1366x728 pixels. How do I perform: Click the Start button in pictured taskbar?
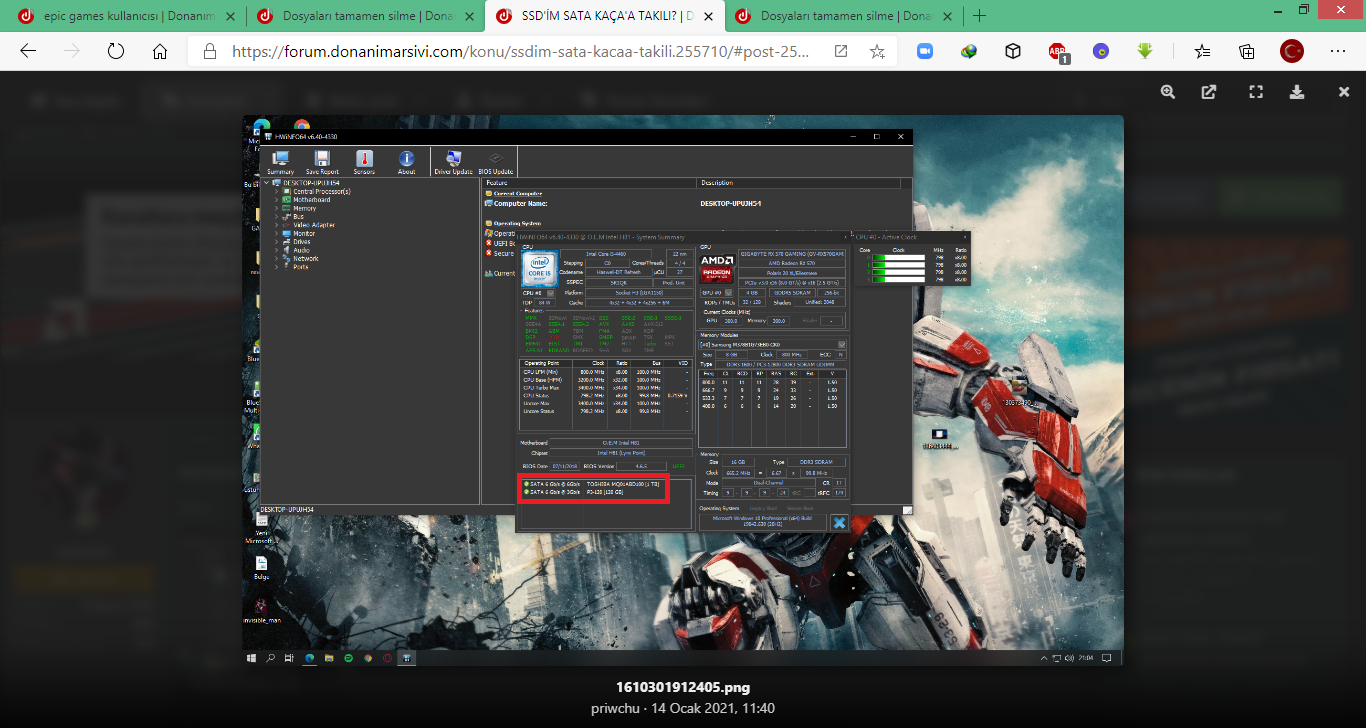[x=251, y=658]
